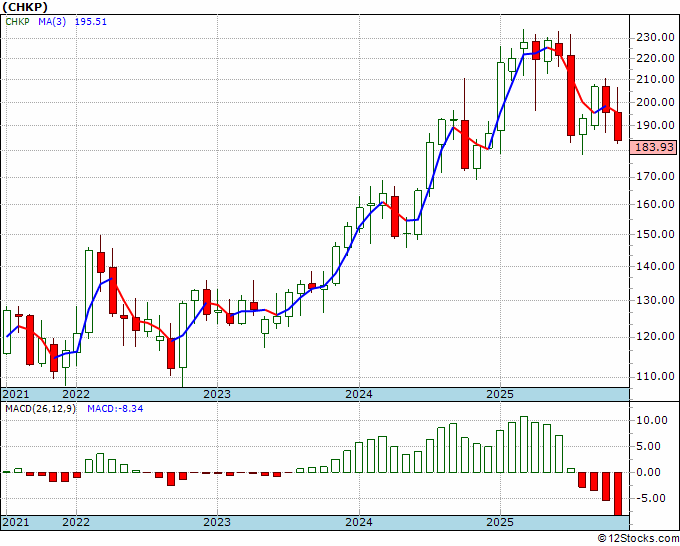Click the 10.00 MACD axis label
The width and height of the screenshot is (680, 546).
(x=652, y=420)
